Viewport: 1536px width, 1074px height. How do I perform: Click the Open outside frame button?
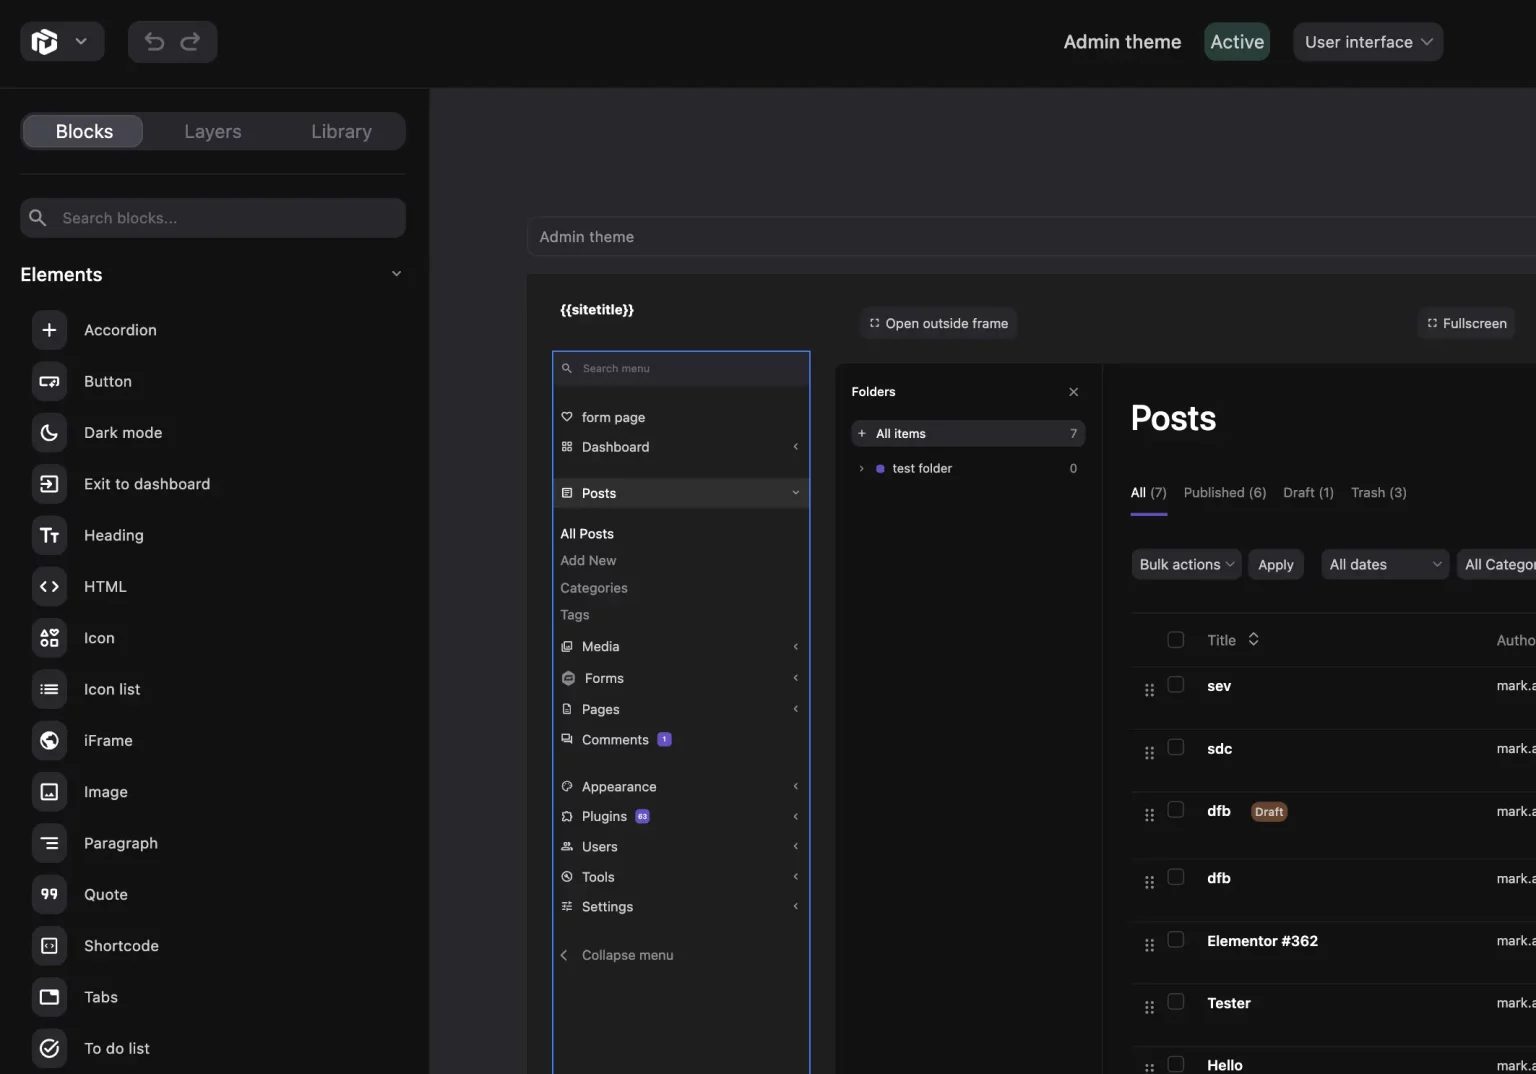[x=938, y=323]
